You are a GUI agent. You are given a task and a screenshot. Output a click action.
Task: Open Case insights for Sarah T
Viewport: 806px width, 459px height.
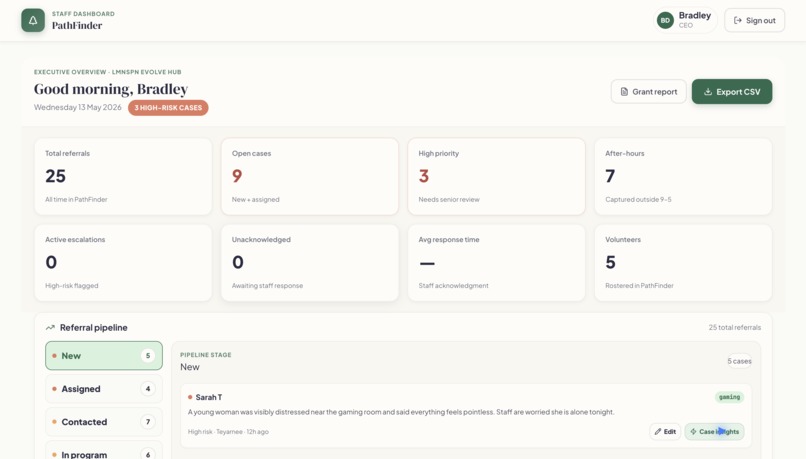point(715,432)
